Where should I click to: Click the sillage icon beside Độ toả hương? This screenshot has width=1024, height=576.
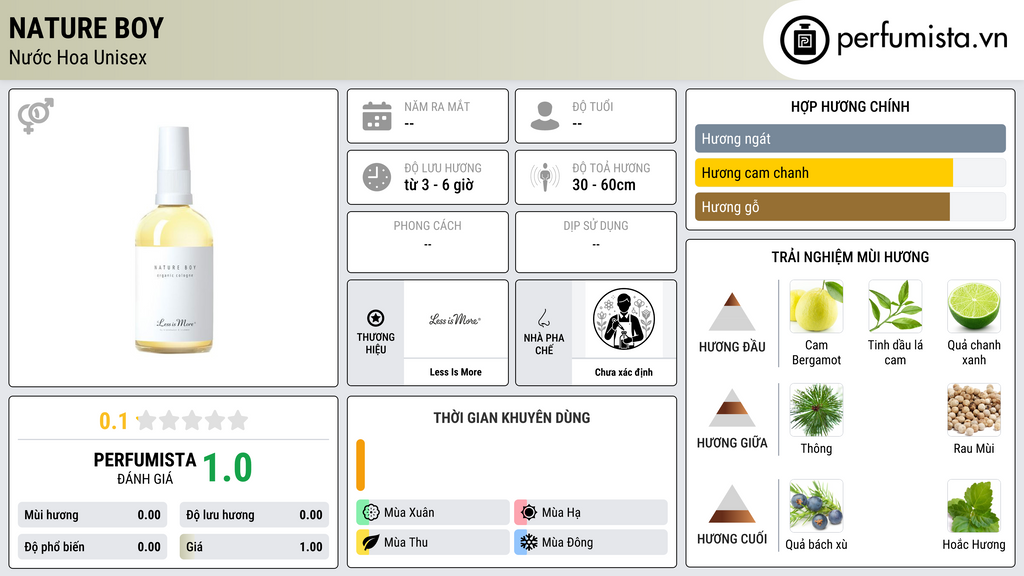point(545,177)
